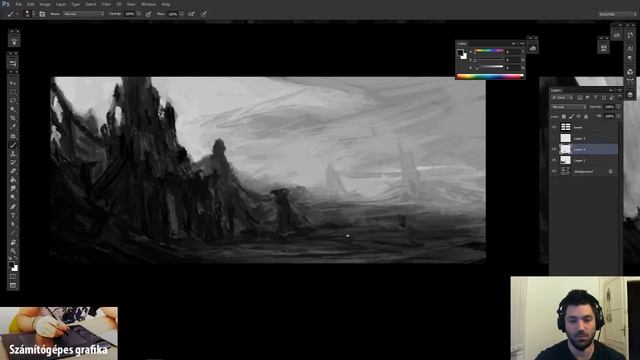Open the Color panel flyout menu

tap(522, 43)
